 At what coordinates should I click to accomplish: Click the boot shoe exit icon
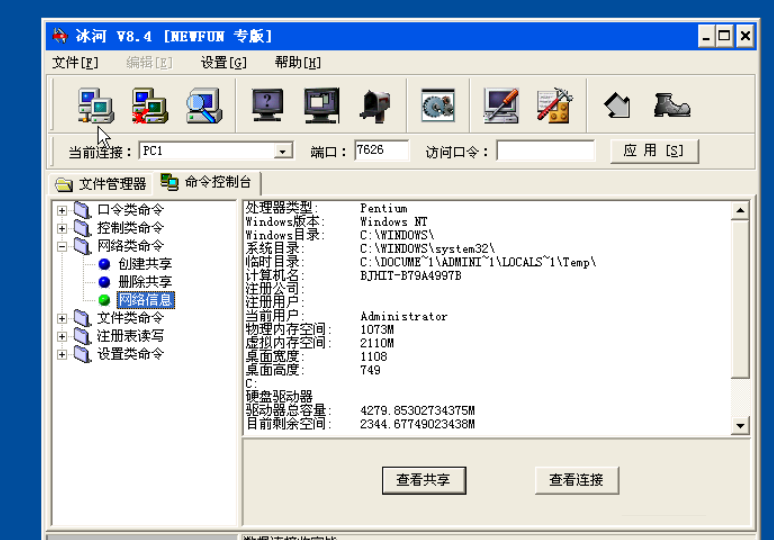click(672, 105)
